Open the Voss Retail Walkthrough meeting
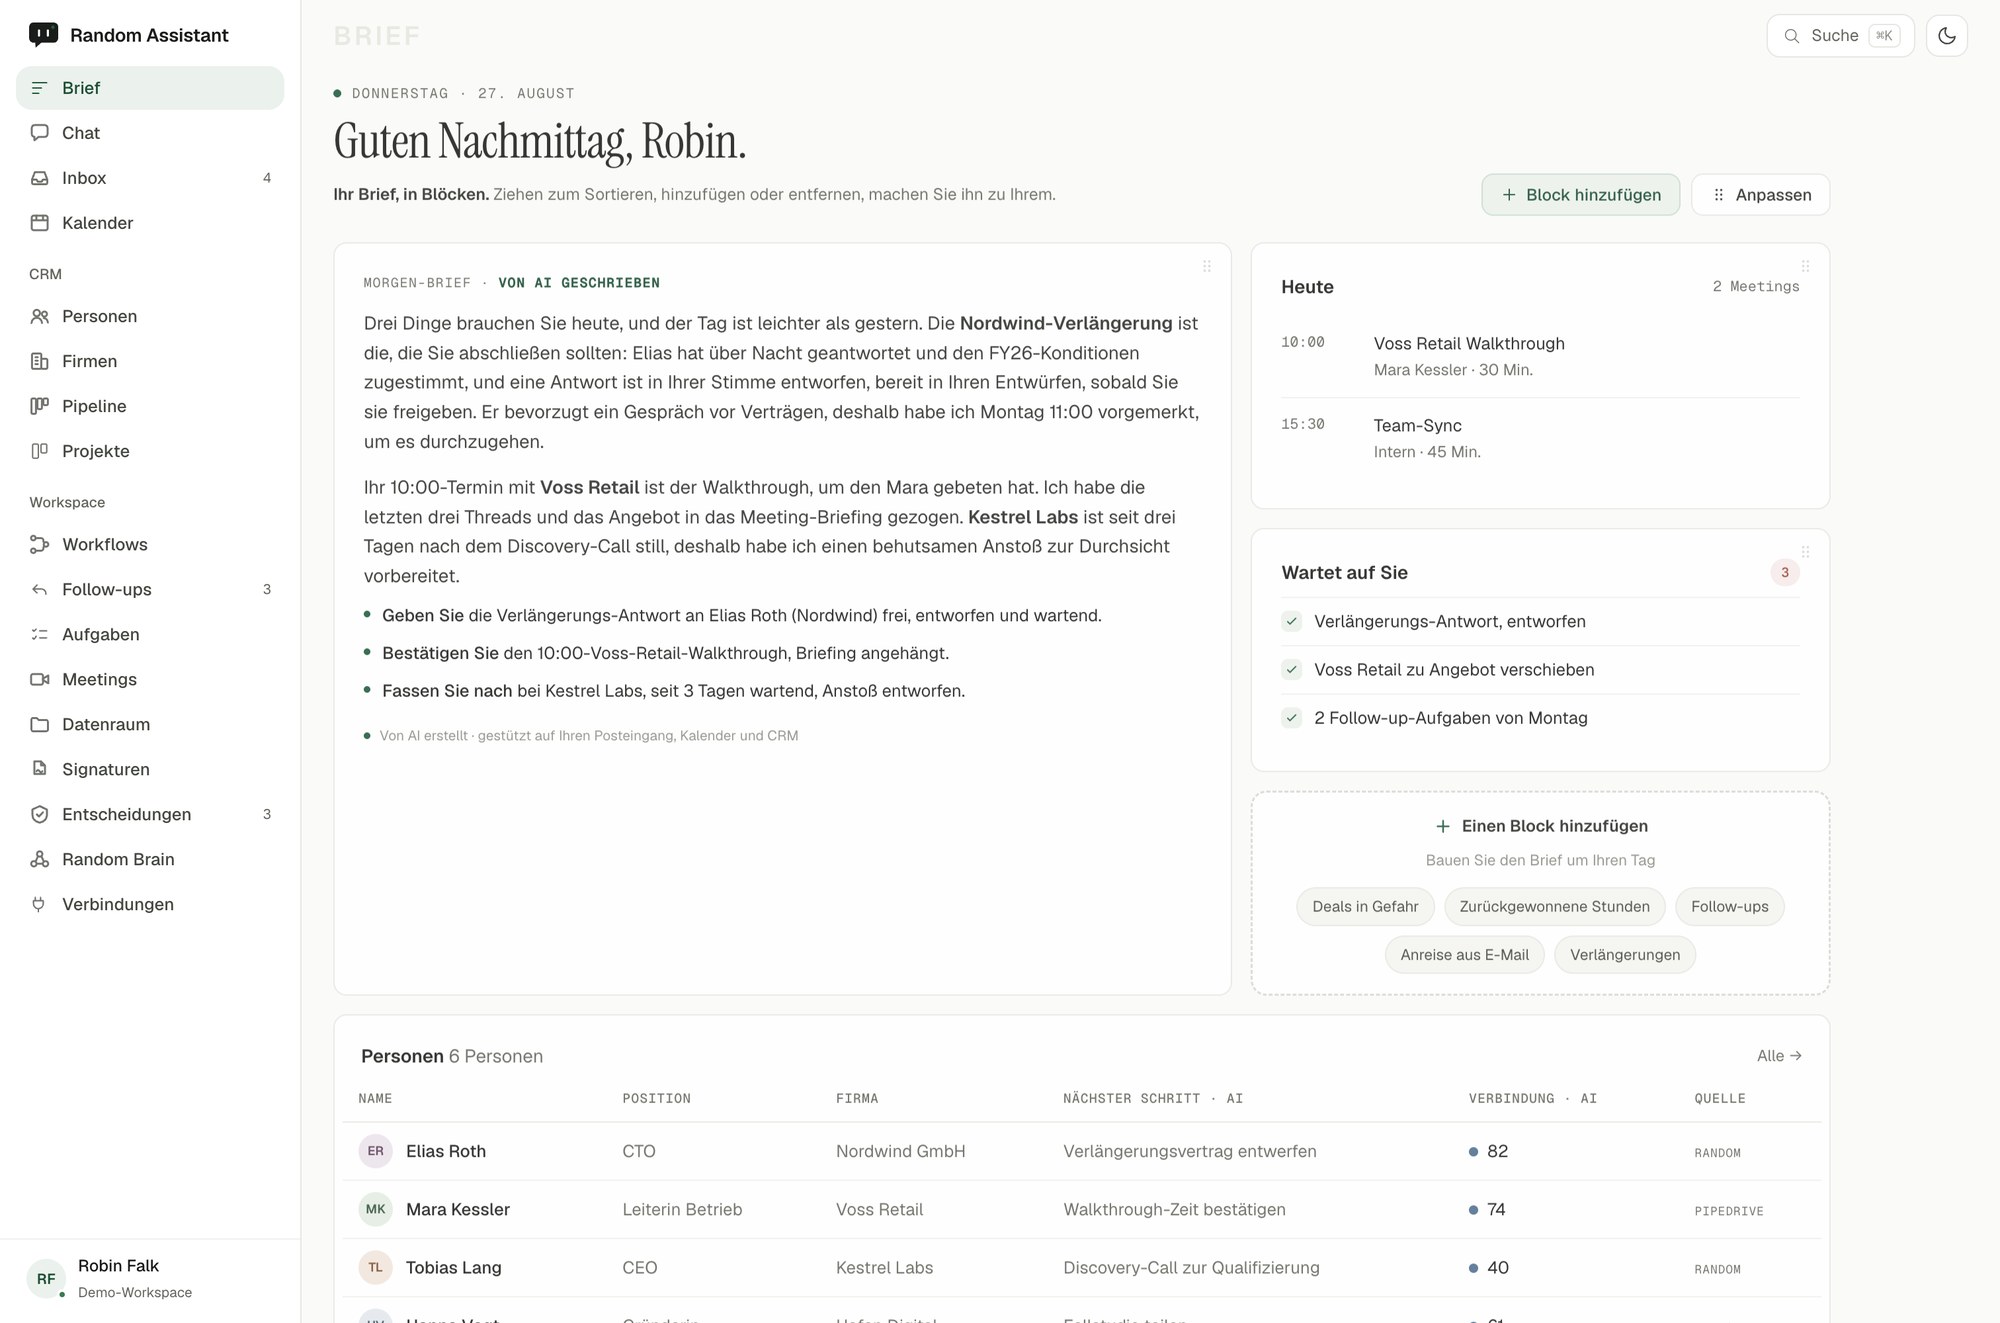 pos(1540,356)
